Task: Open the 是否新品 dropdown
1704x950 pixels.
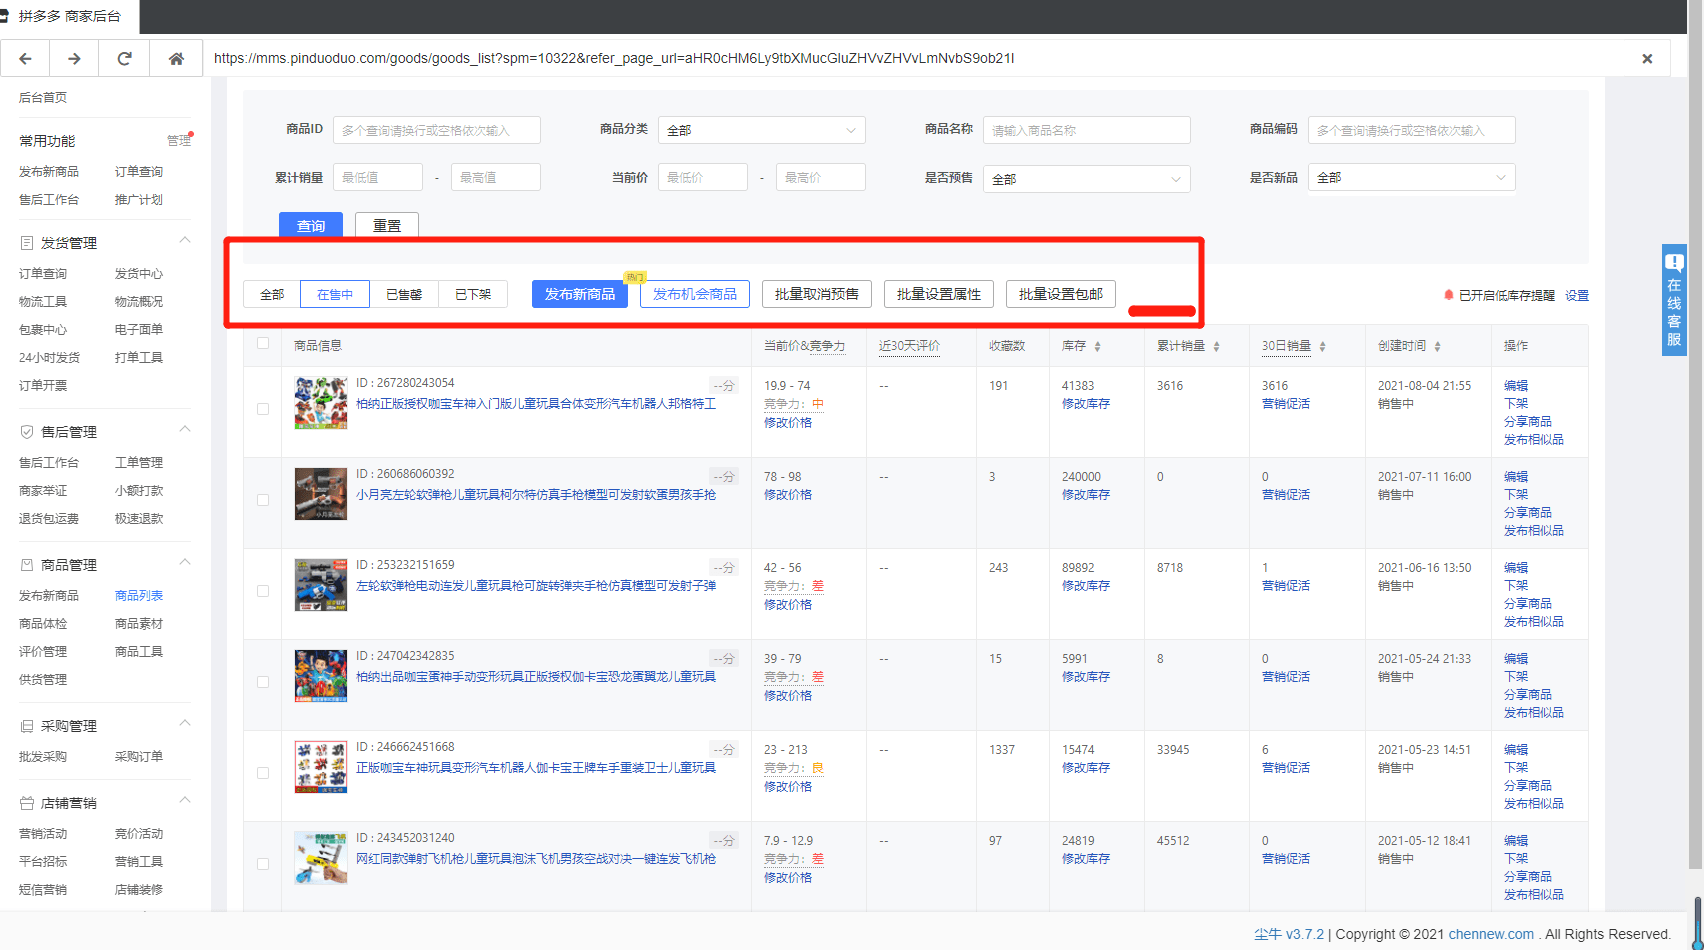Action: [x=1411, y=177]
